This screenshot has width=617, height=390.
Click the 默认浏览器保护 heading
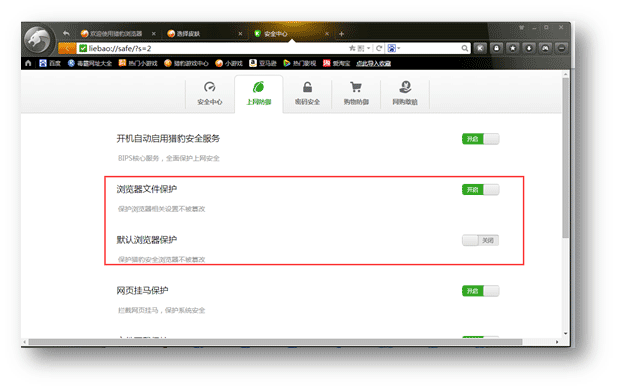click(x=146, y=240)
